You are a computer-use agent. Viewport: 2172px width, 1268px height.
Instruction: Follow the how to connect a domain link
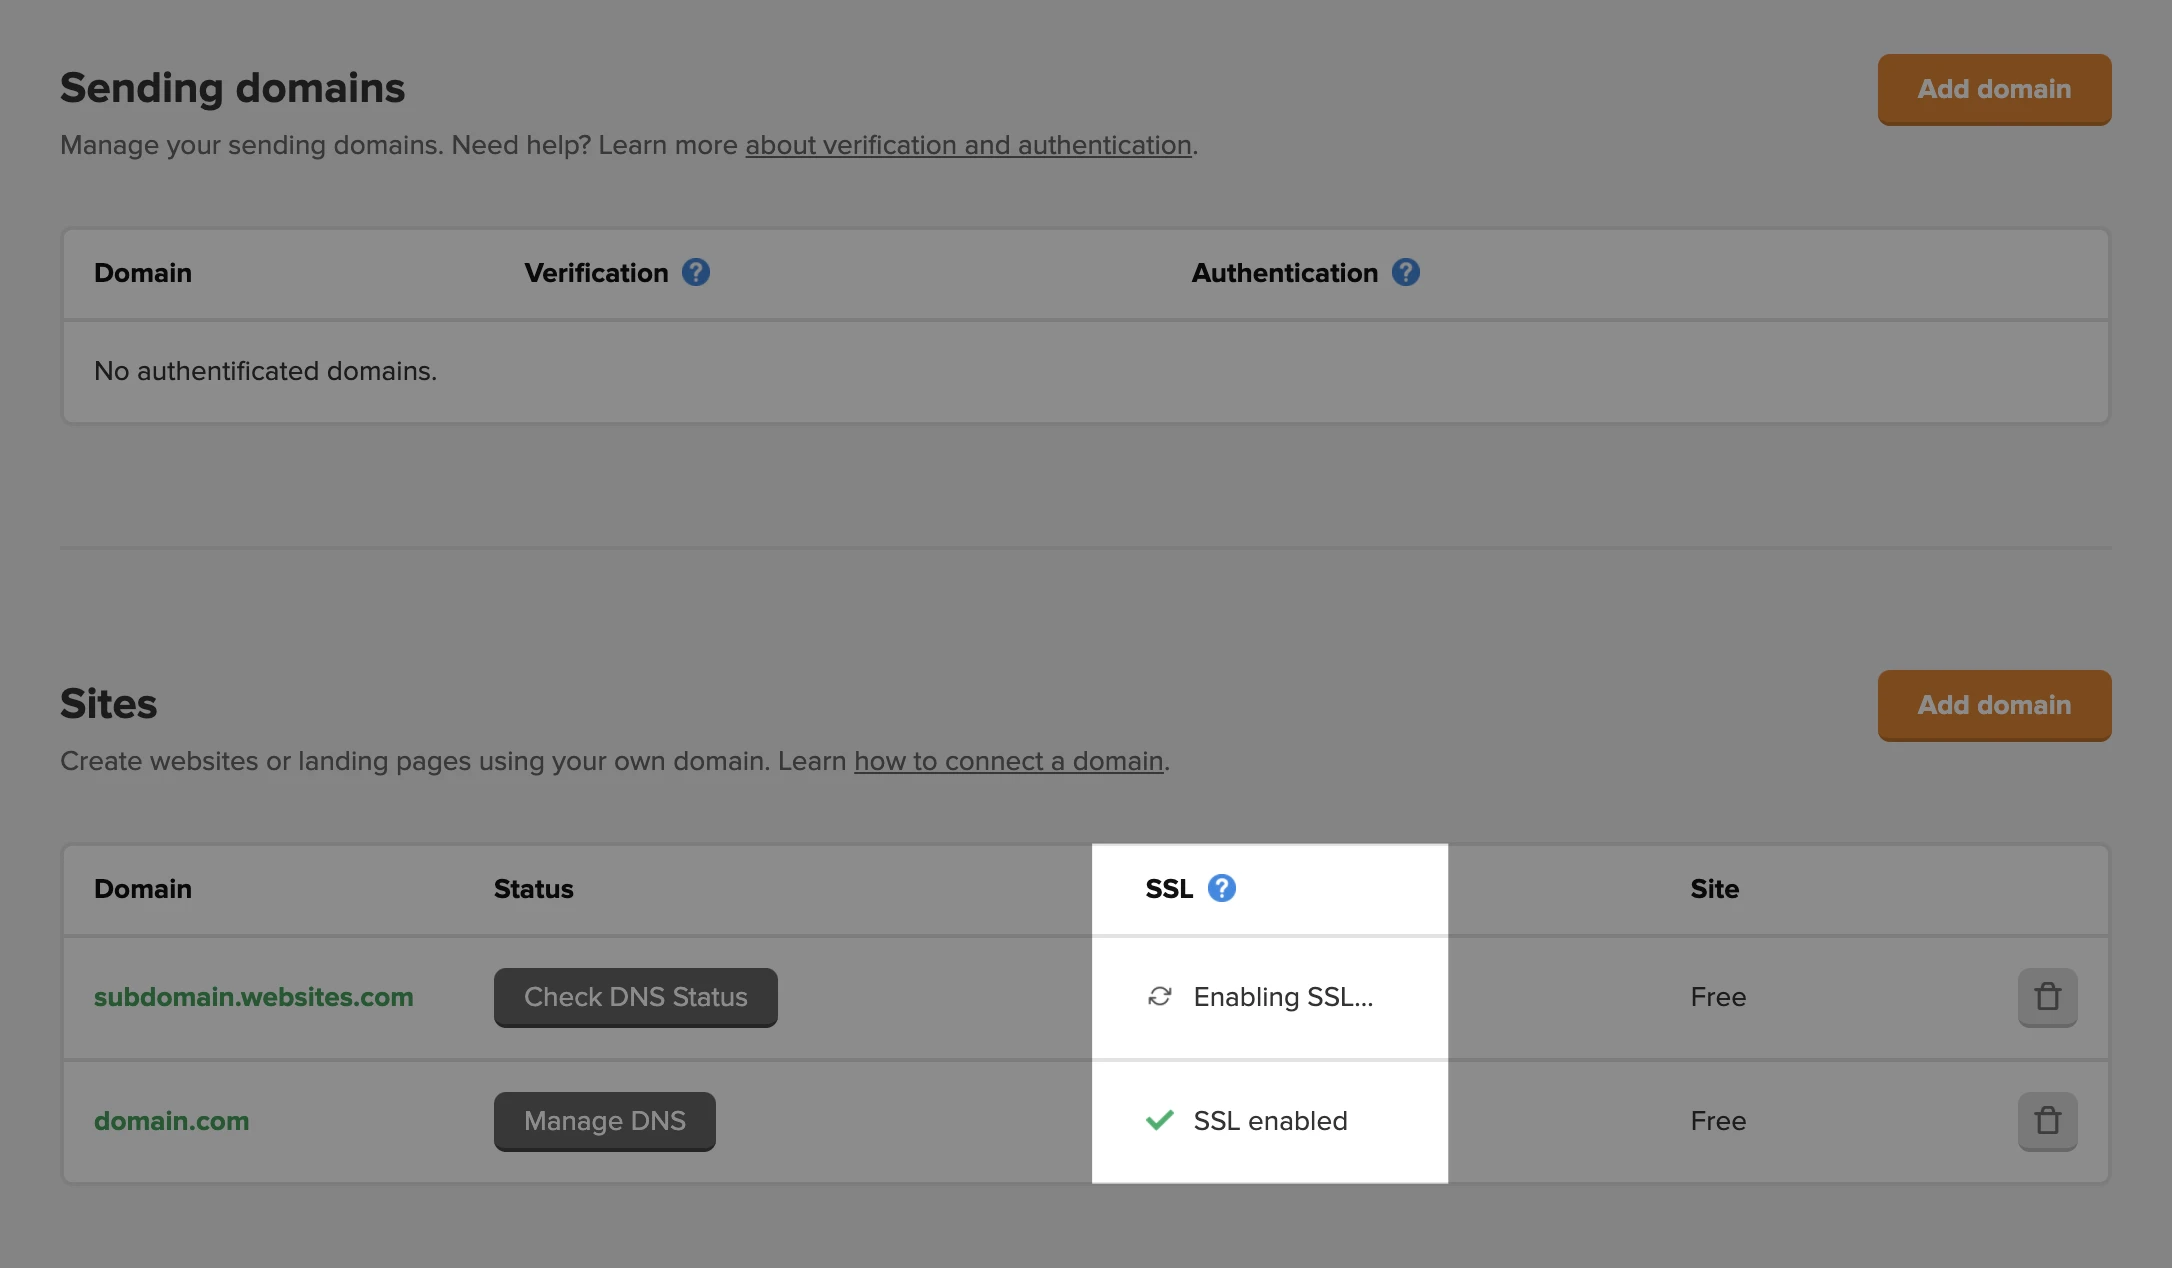click(x=1008, y=761)
